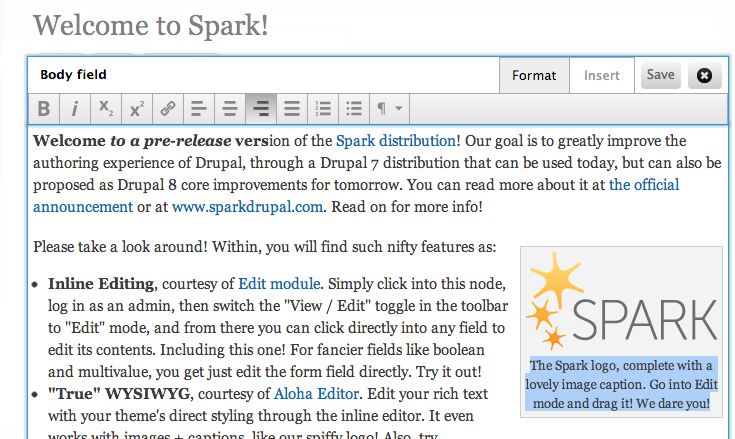Click the 'Body field' label
The image size is (735, 439).
73,74
